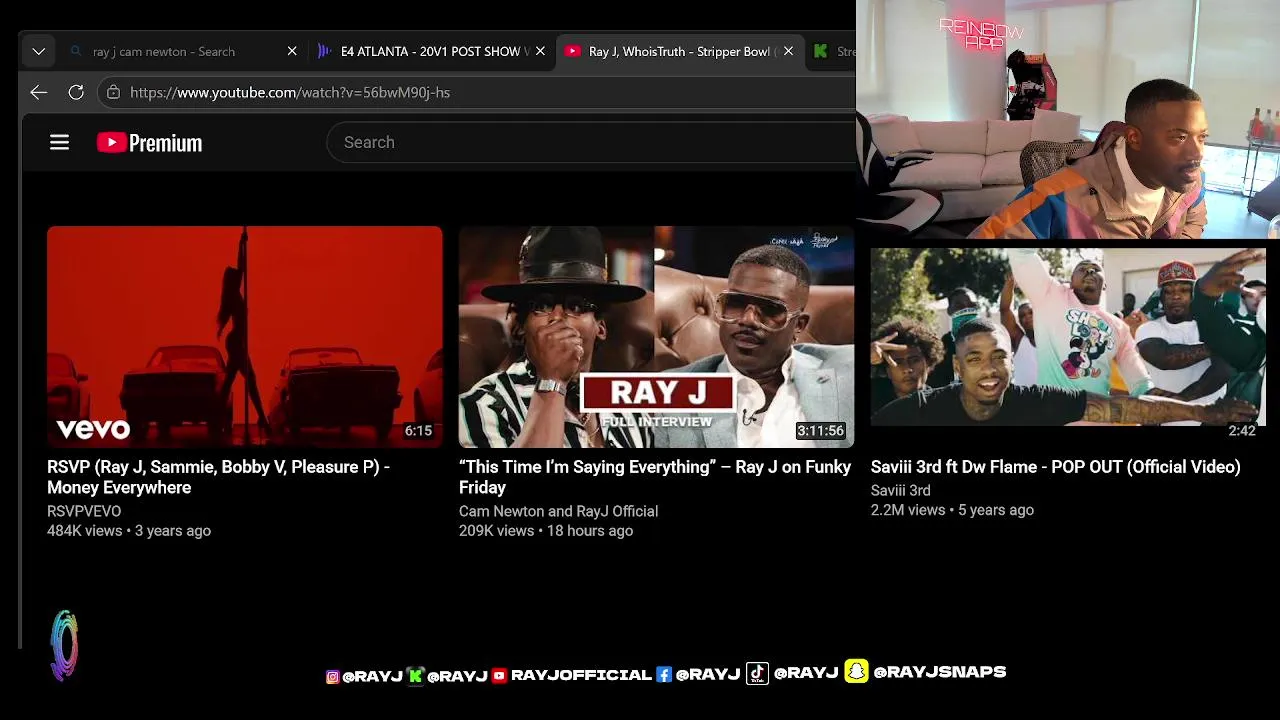Screen dimensions: 1280x720
Task: Click the 2:42 duration badge
Action: tap(1242, 431)
